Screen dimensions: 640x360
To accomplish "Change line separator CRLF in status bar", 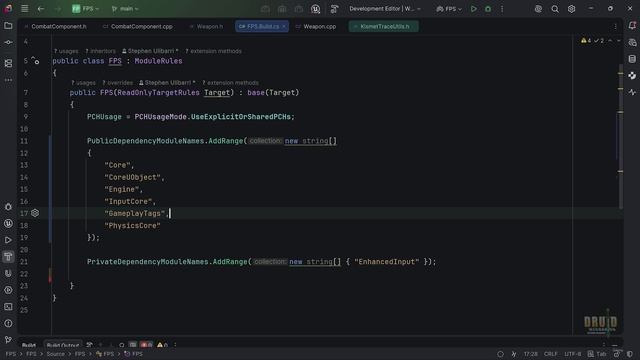I will pyautogui.click(x=551, y=354).
